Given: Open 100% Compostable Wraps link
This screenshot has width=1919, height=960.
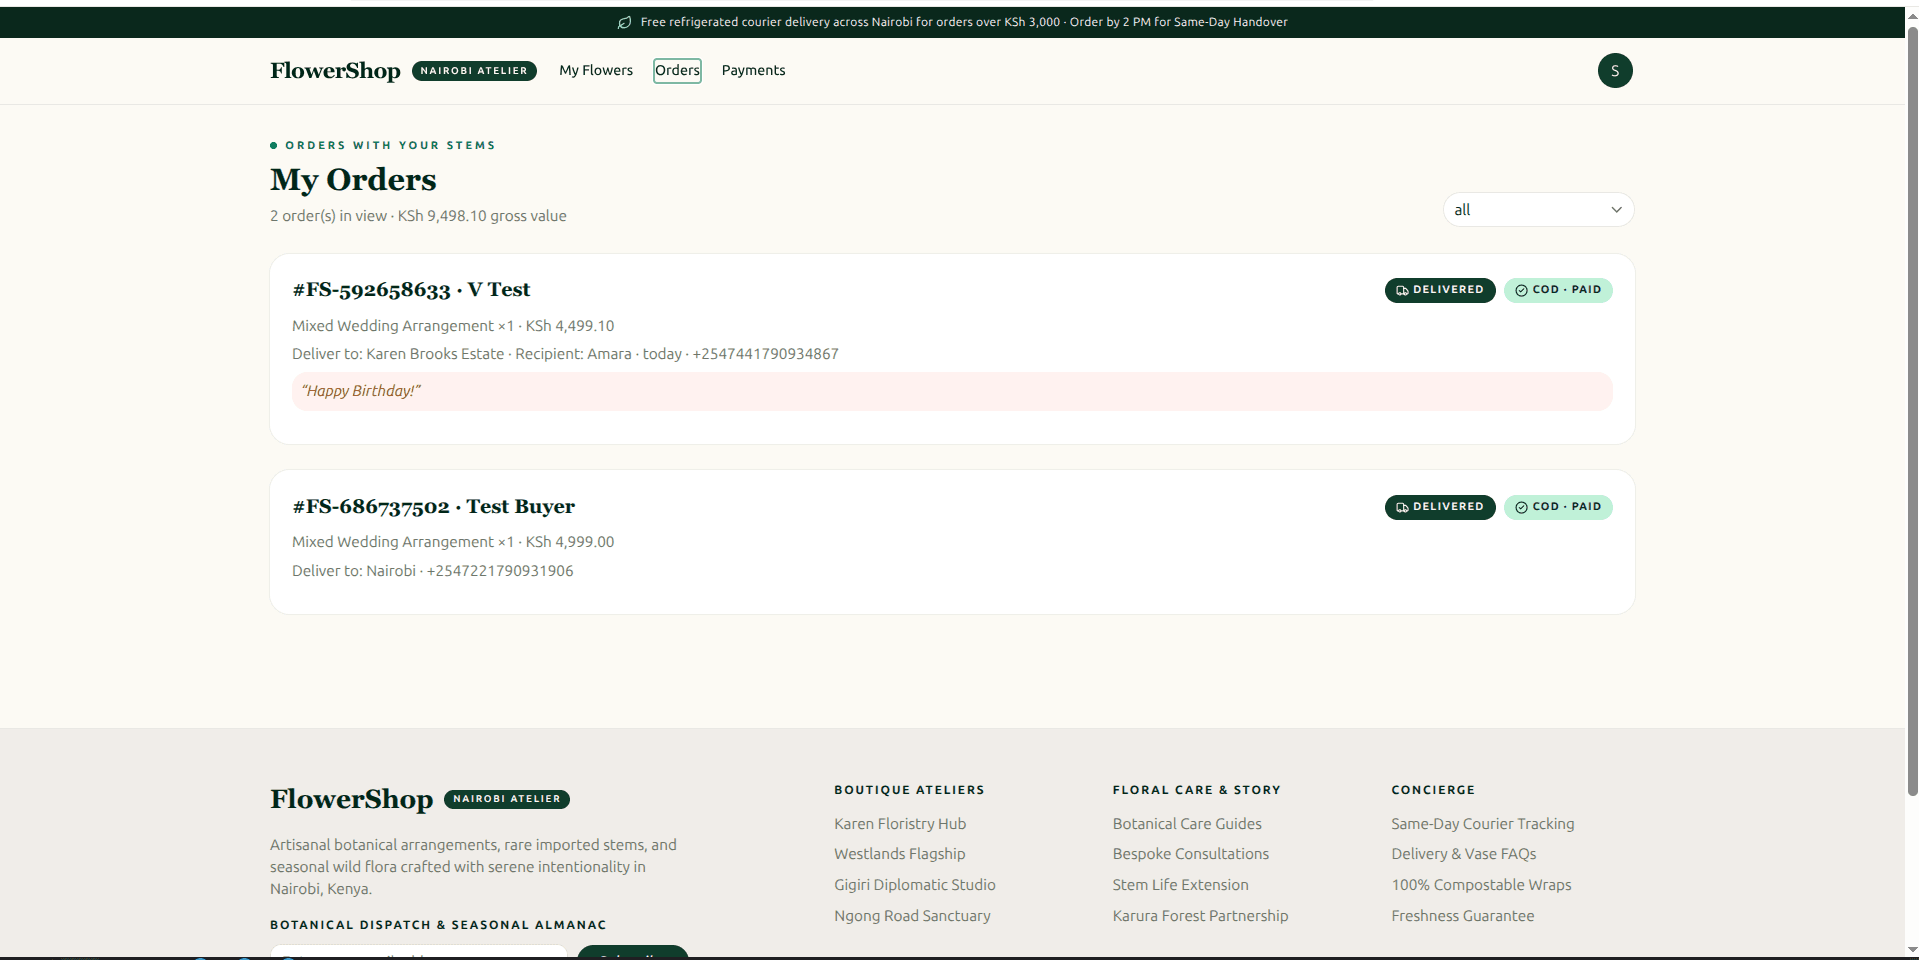Looking at the screenshot, I should tap(1481, 885).
